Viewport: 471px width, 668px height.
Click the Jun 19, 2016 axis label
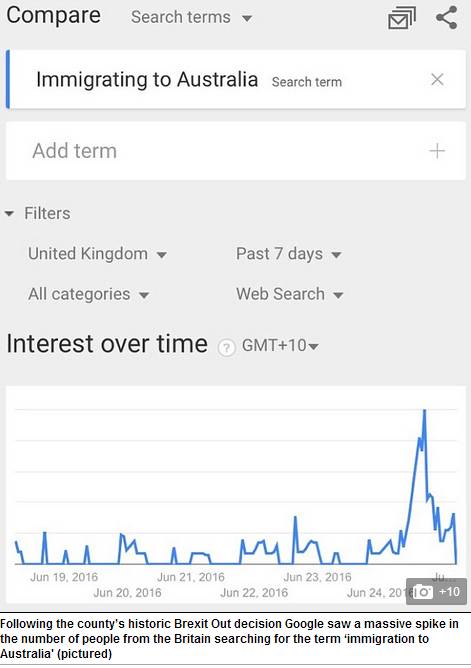pyautogui.click(x=64, y=577)
